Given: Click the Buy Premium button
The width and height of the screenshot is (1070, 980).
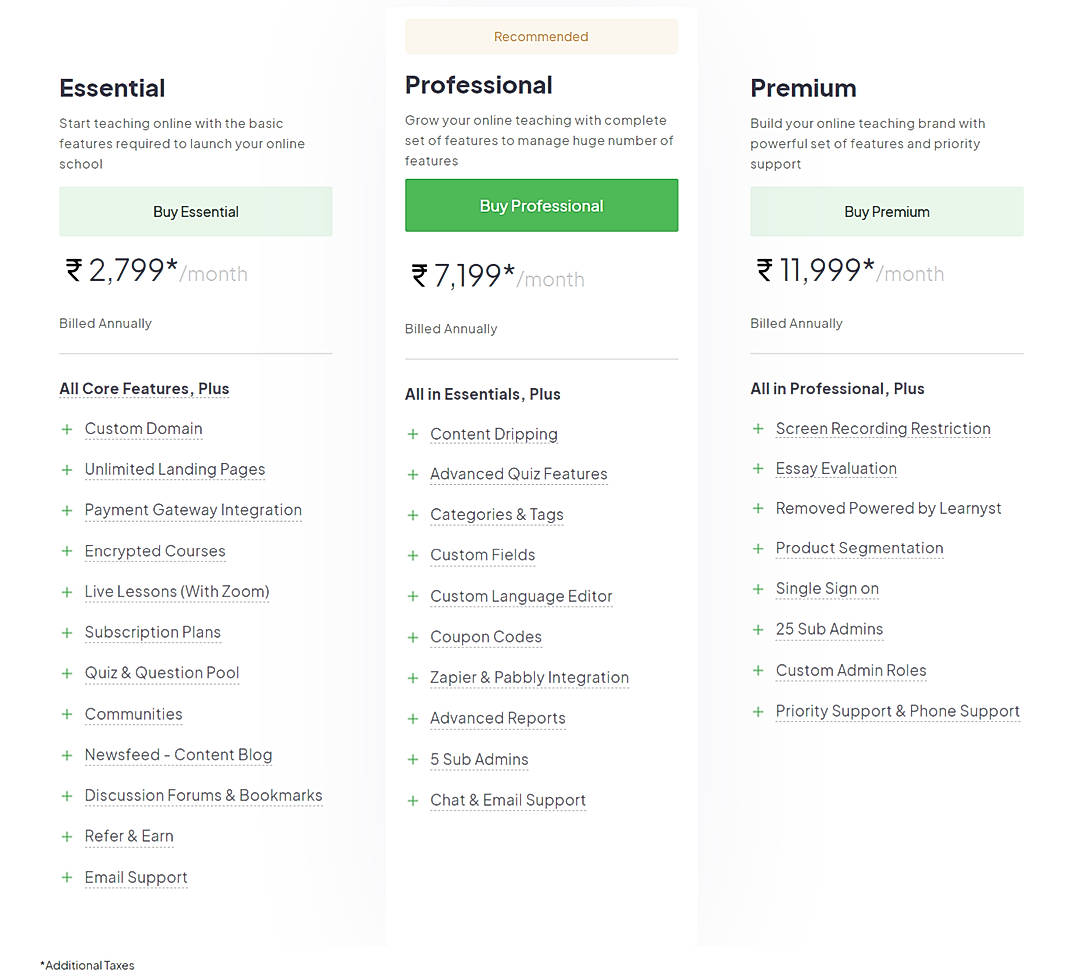Looking at the screenshot, I should click(886, 211).
